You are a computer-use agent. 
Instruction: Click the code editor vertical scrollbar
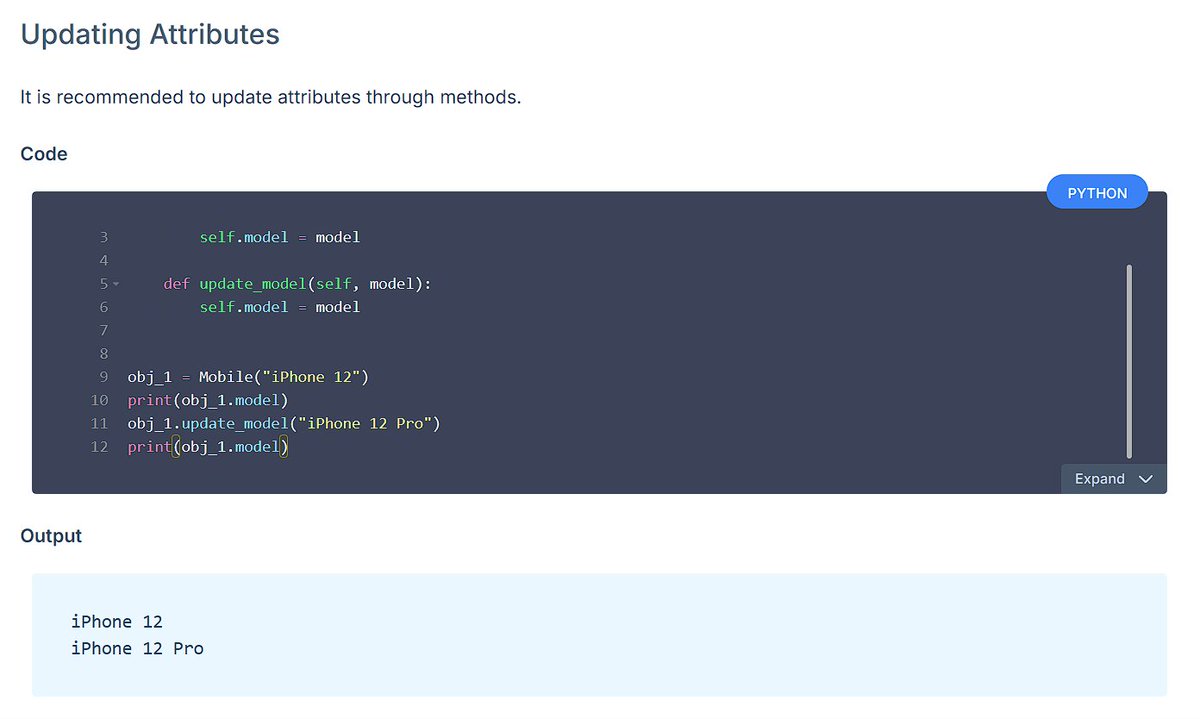pos(1129,361)
